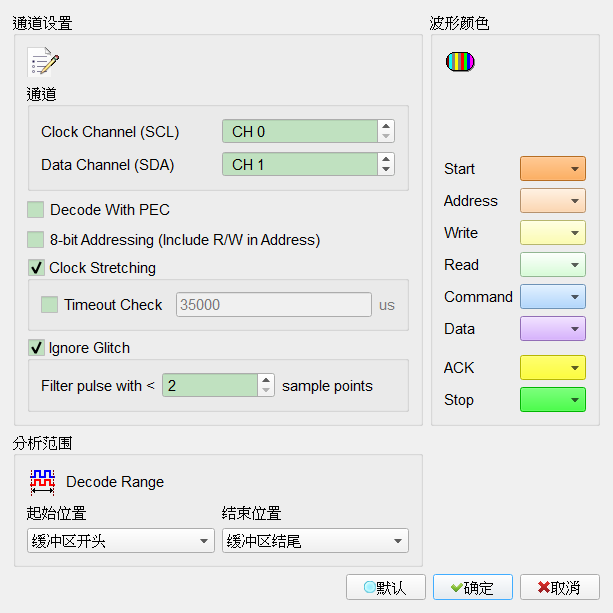This screenshot has height=613, width=613.
Task: Select the CH 0 clock channel field
Action: coord(300,131)
